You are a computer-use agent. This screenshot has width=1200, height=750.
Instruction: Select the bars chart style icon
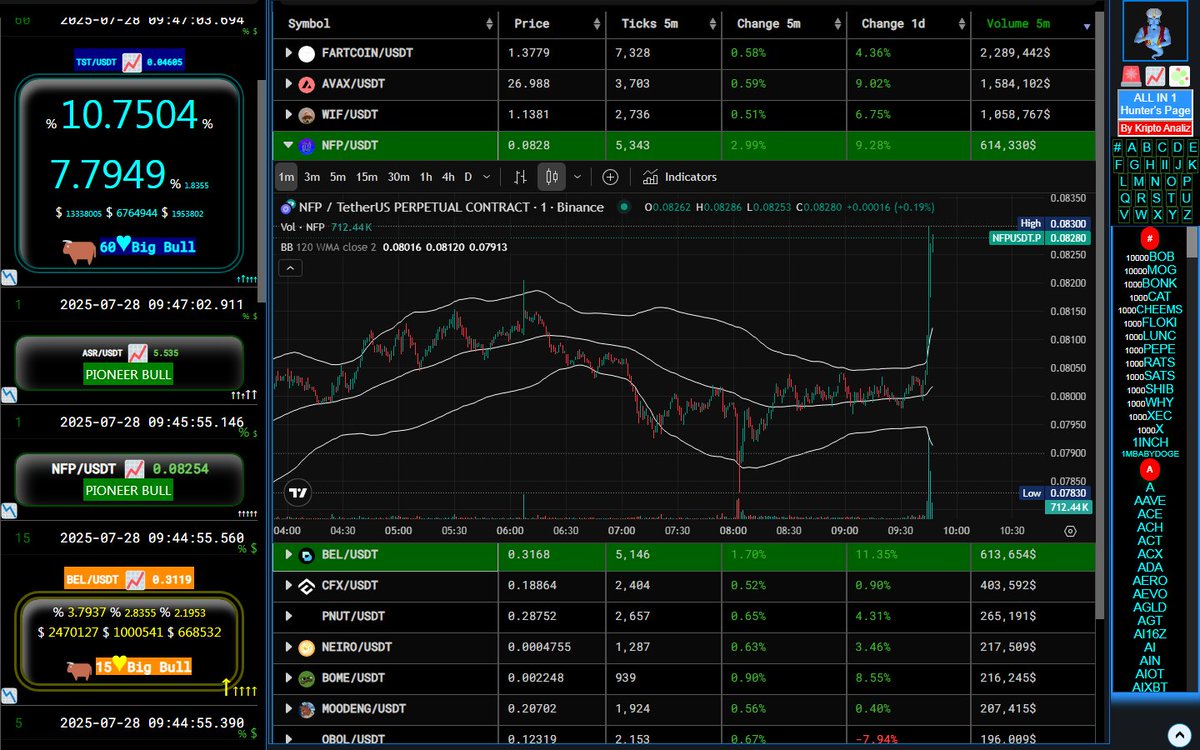520,177
